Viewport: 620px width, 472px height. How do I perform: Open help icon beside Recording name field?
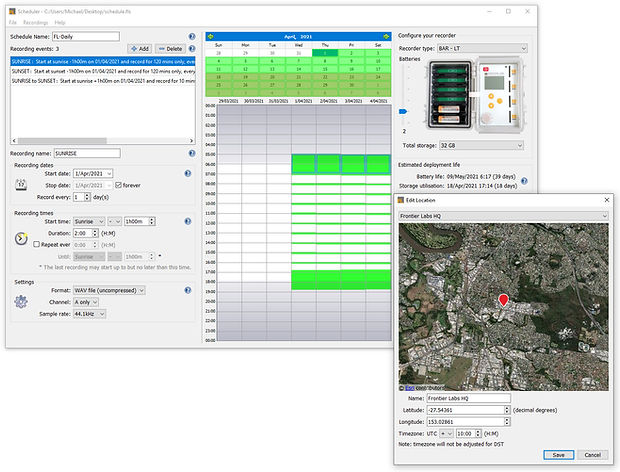(192, 153)
